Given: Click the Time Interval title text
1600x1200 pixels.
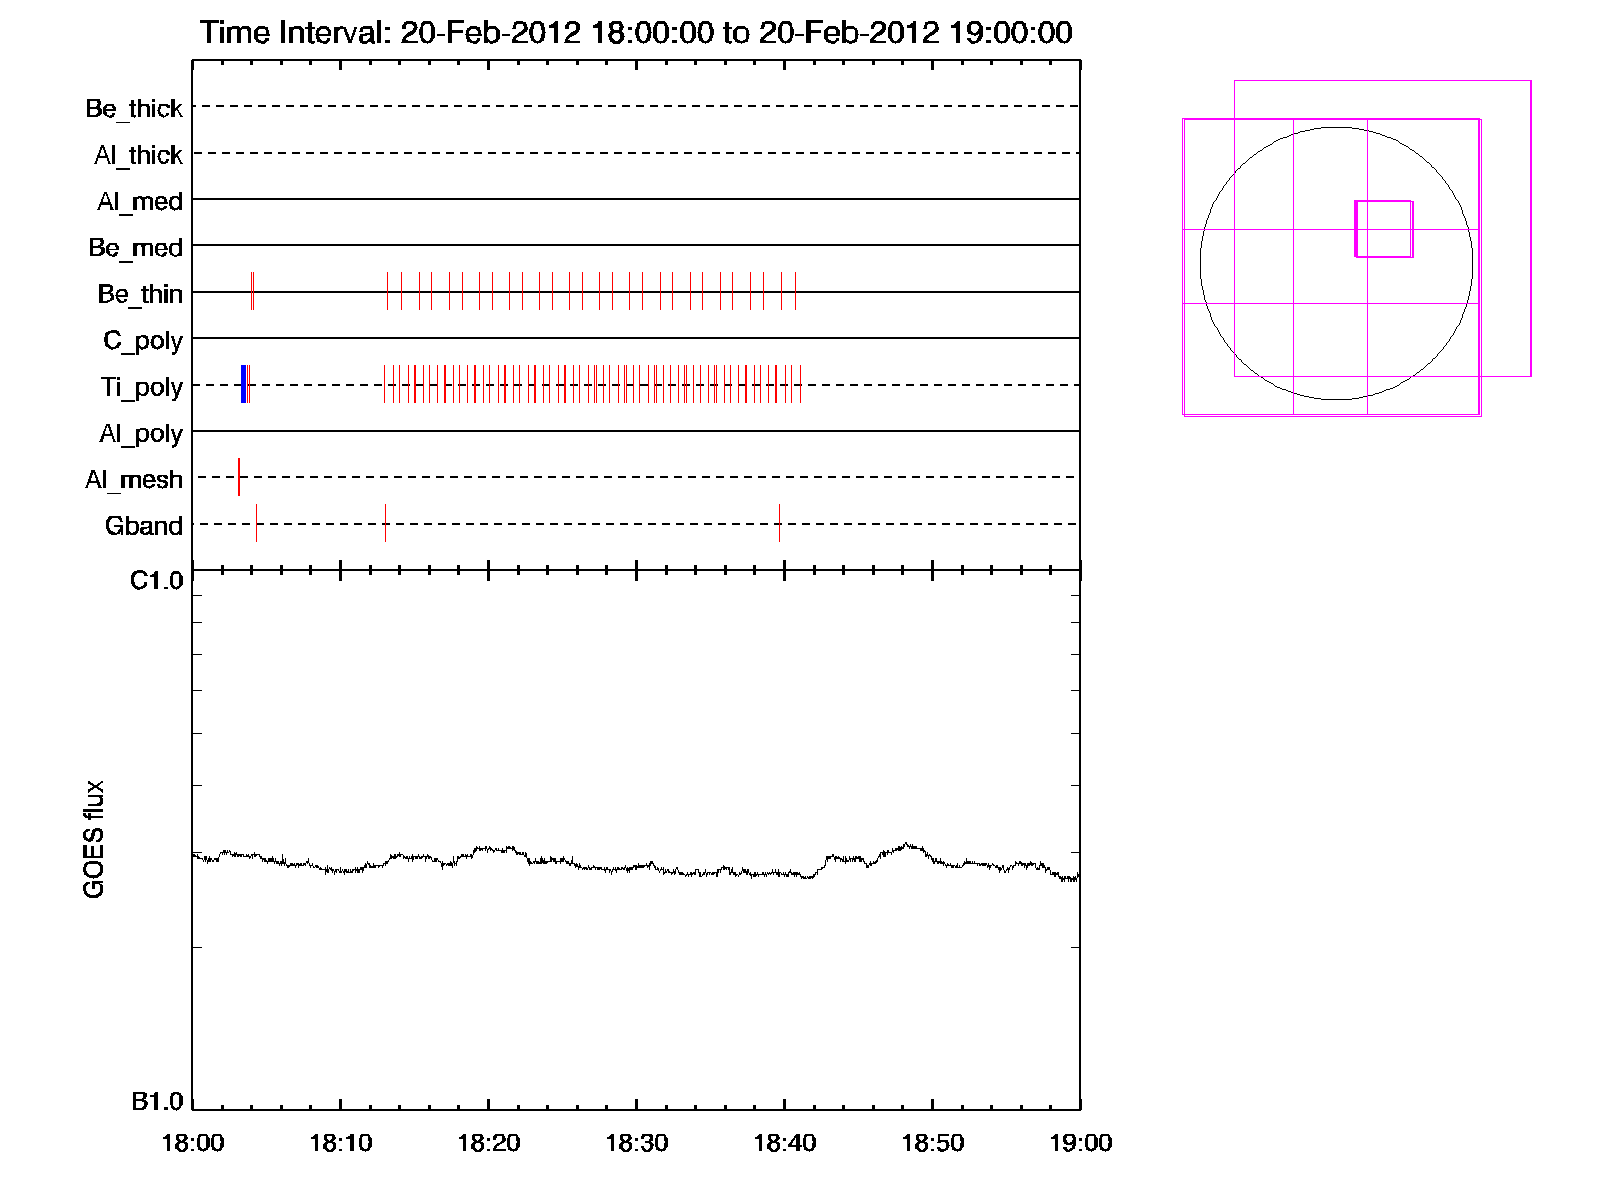Looking at the screenshot, I should pos(636,32).
